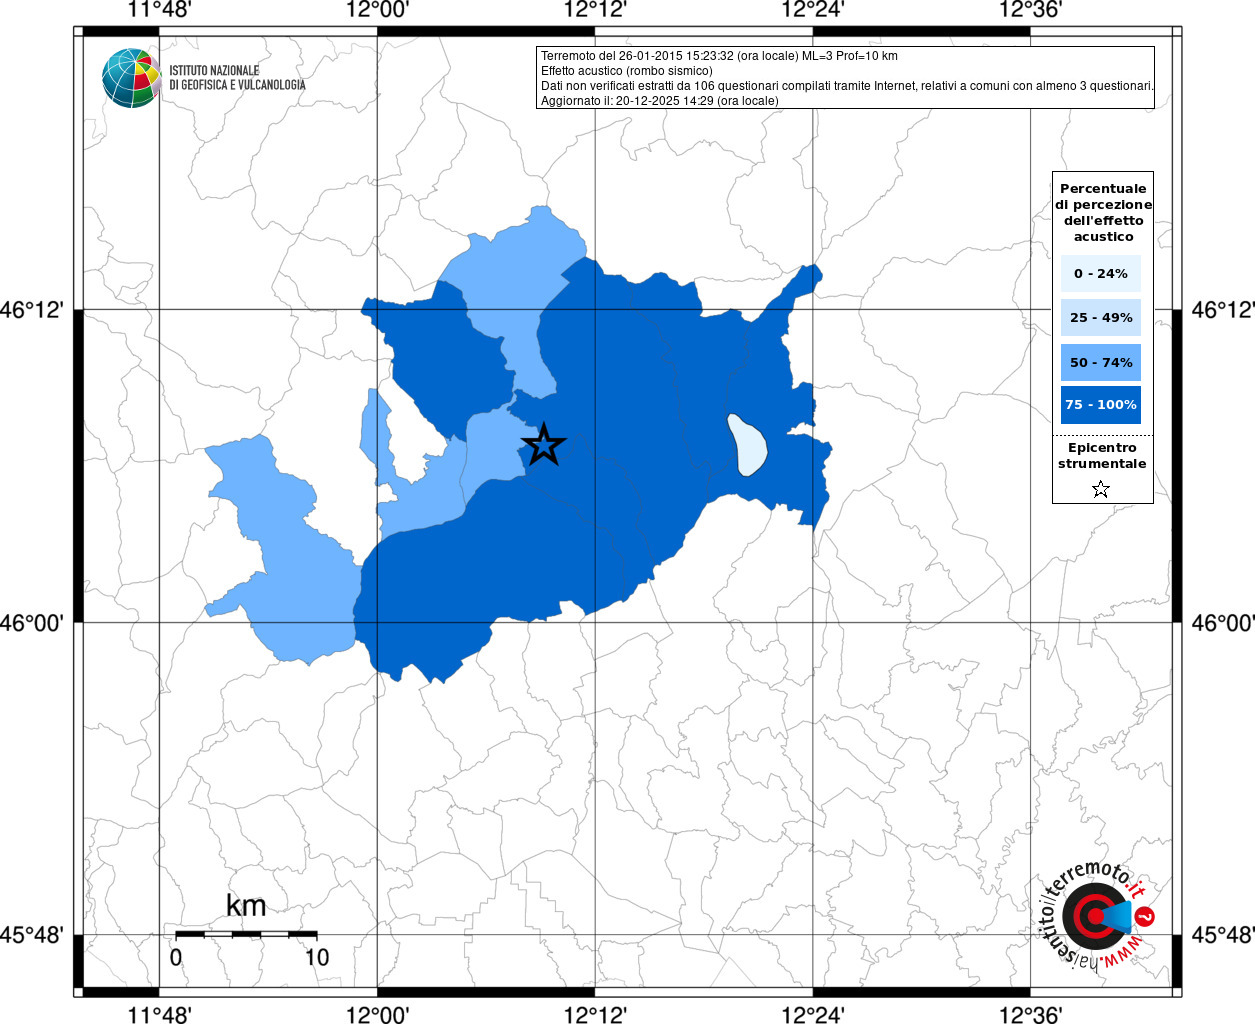Click the top axis label 12°00'
The image size is (1255, 1024).
(x=378, y=11)
